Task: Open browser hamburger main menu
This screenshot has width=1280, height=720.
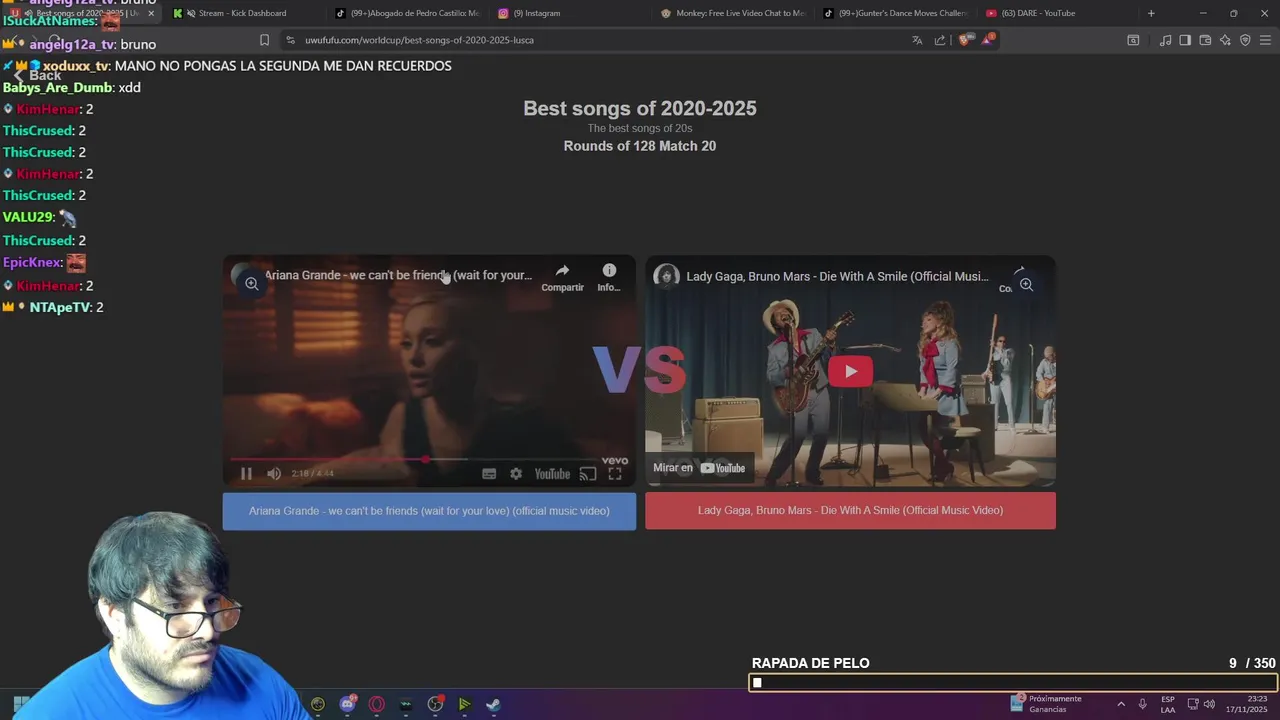Action: pos(1265,40)
